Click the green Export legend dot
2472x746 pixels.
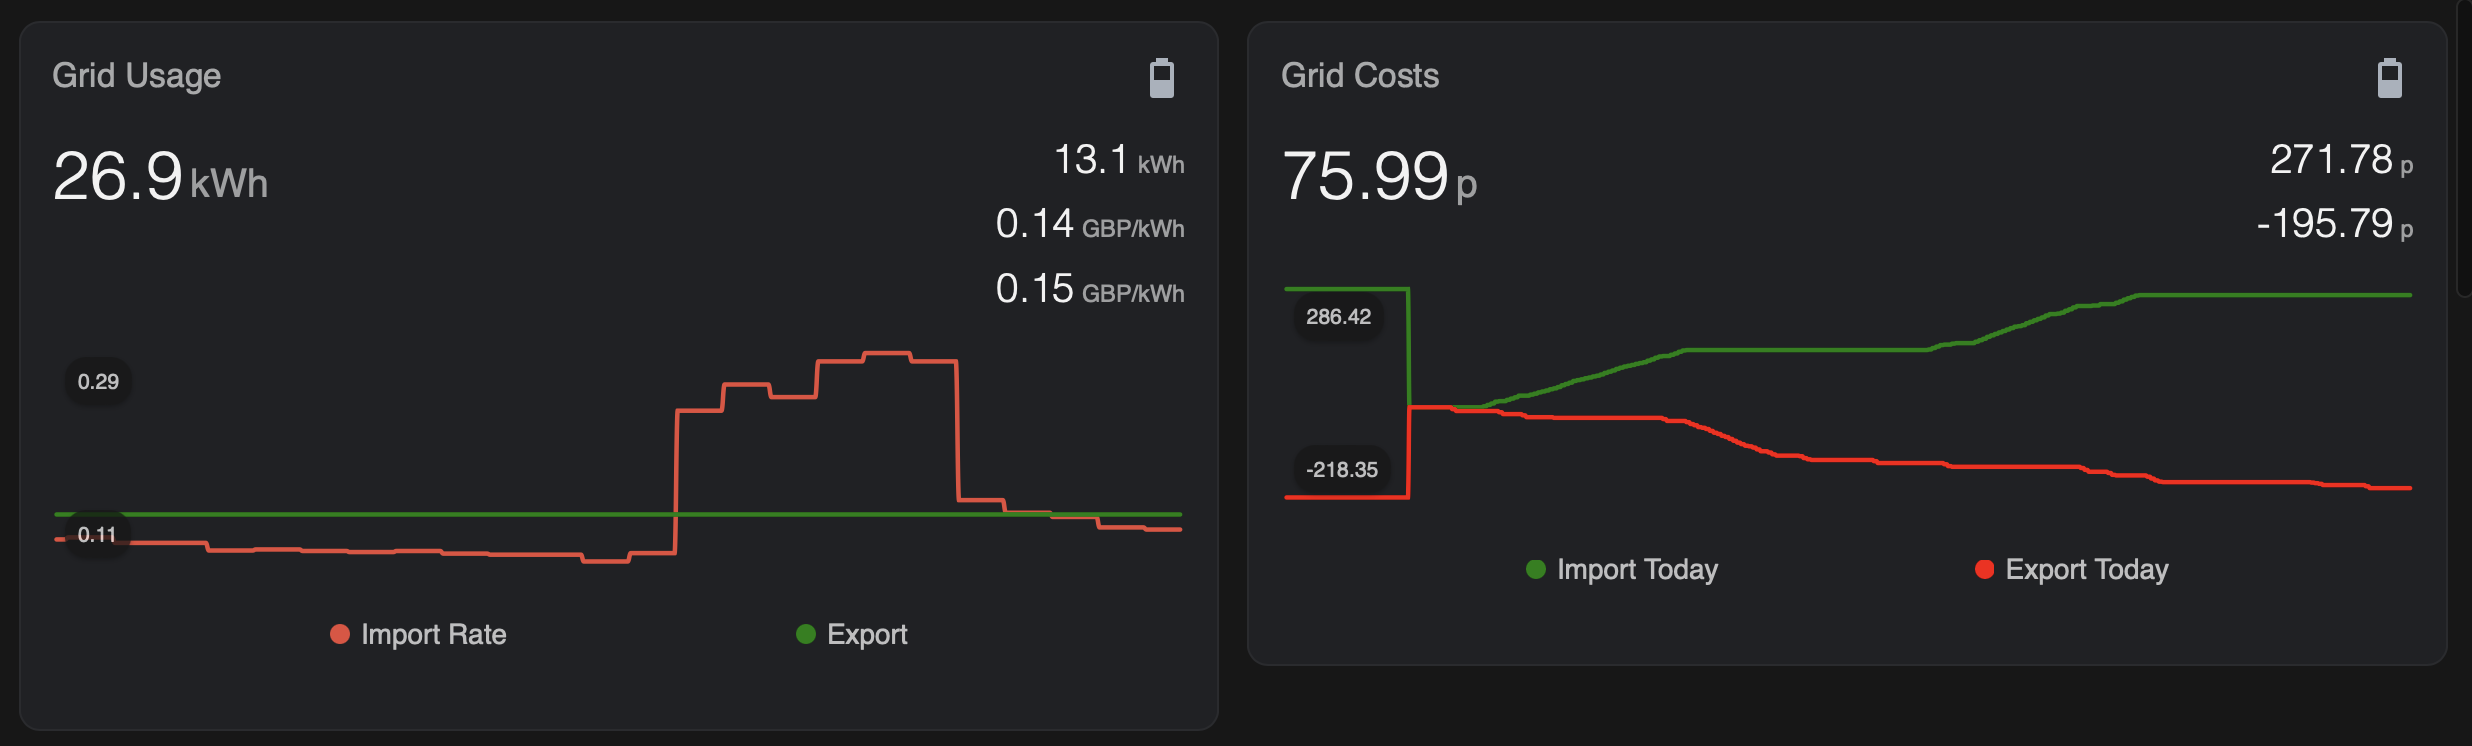[806, 634]
